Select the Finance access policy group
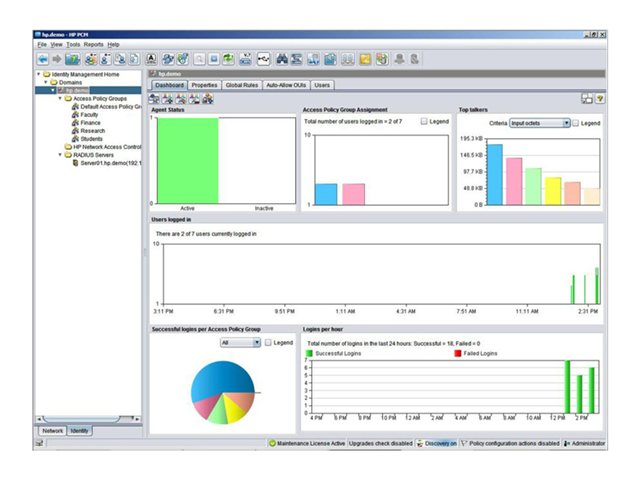The image size is (640, 480). (x=89, y=122)
